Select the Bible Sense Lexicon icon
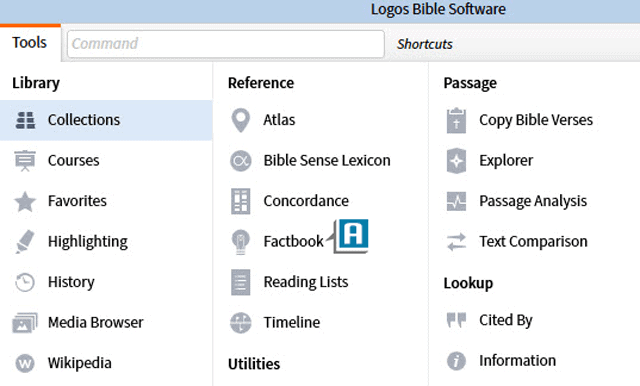This screenshot has width=640, height=386. (x=240, y=161)
